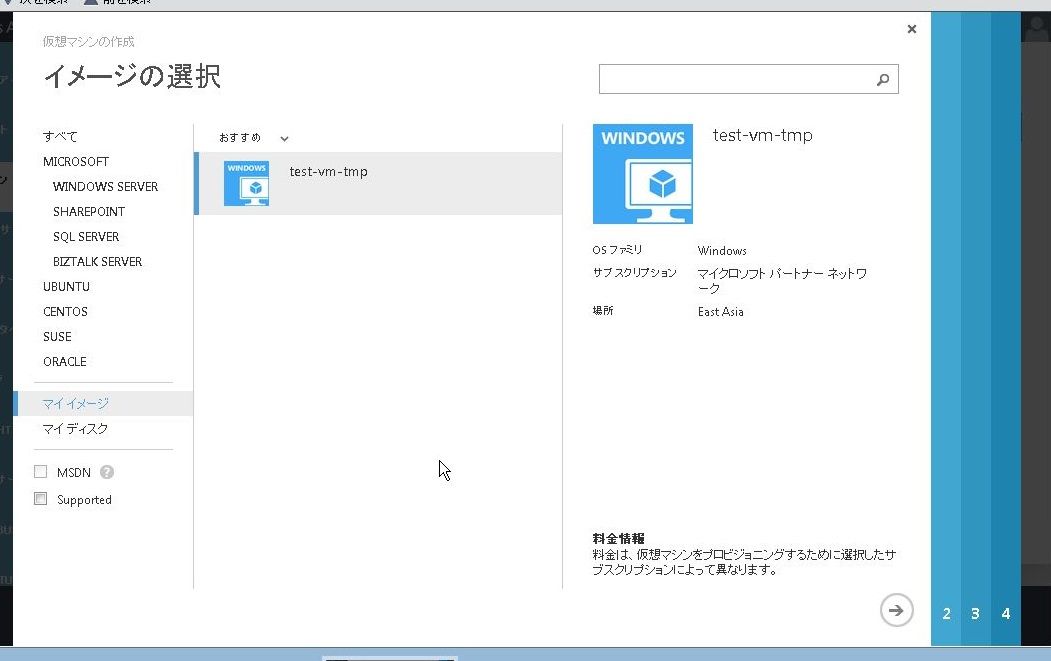This screenshot has height=661, width=1051.
Task: Click the Windows OS family value
Action: coord(722,251)
